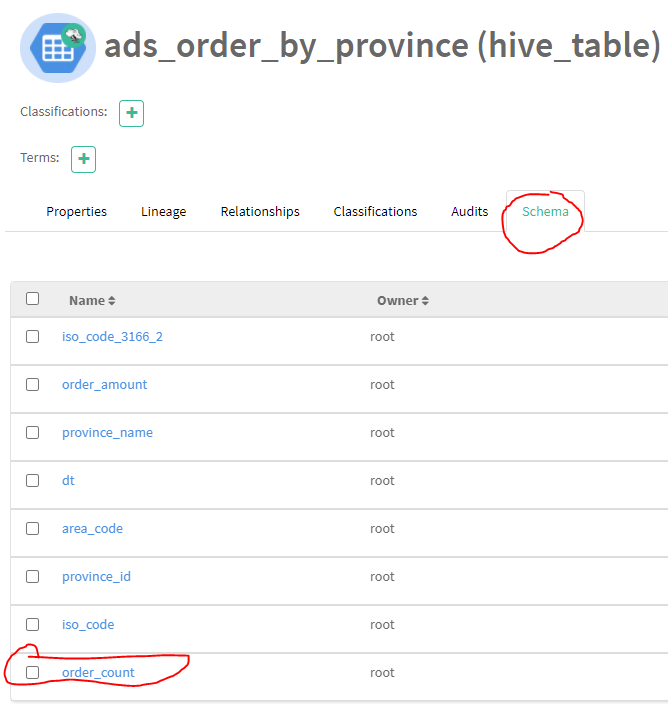Check the order_amount row checkbox
Image resolution: width=668 pixels, height=721 pixels.
point(33,384)
